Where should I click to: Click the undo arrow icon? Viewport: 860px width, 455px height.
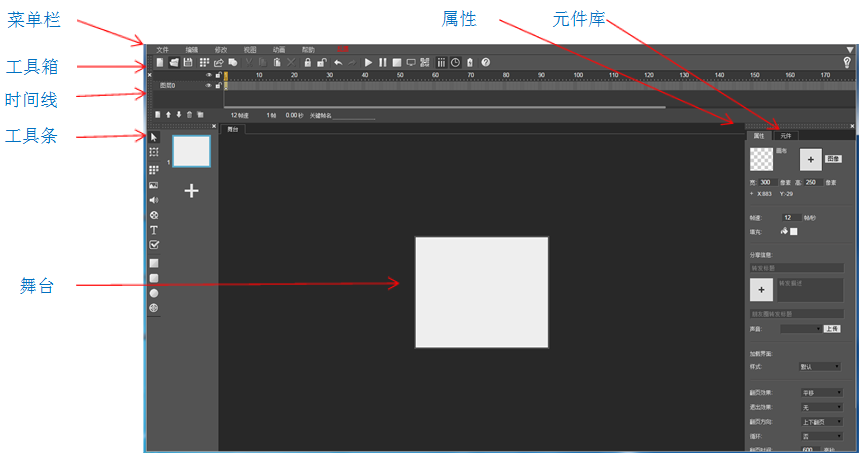pos(338,62)
